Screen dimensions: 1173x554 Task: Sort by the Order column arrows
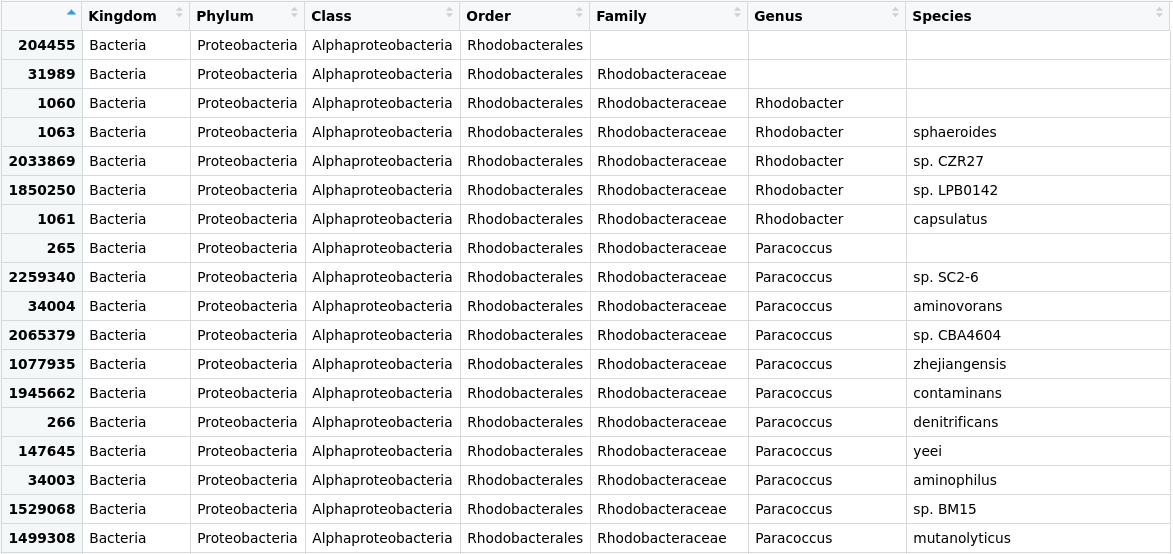579,12
